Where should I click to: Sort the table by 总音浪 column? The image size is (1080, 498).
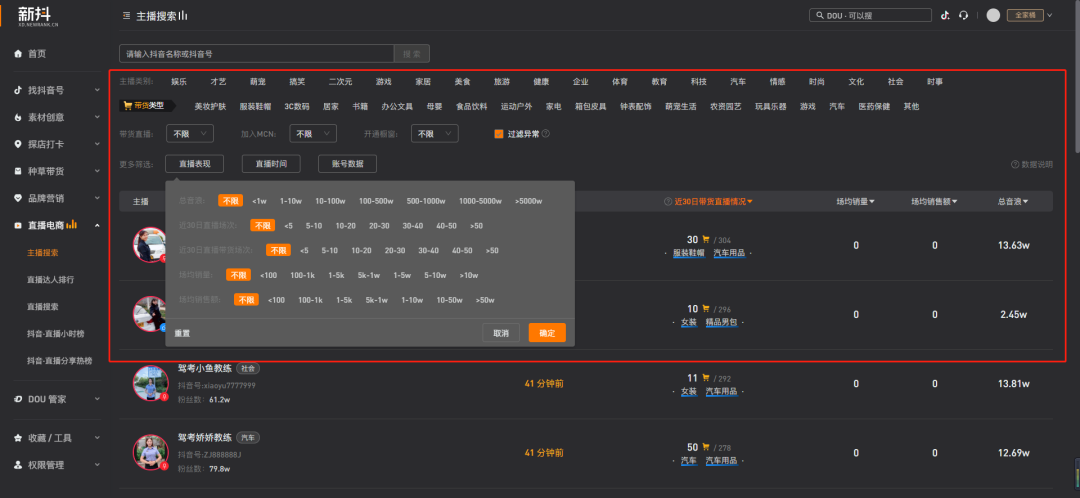1012,202
